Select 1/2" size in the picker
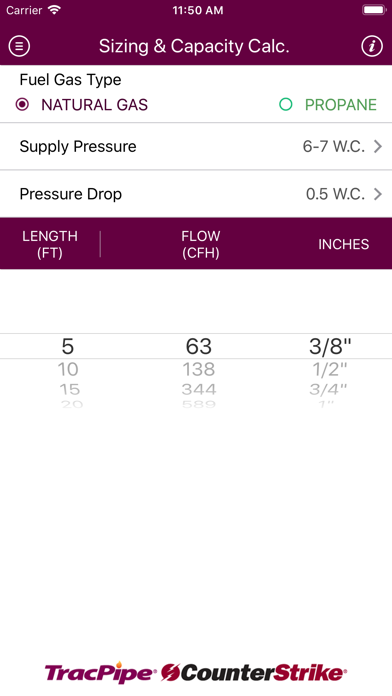Screen dimensions: 392x696 click(x=329, y=369)
